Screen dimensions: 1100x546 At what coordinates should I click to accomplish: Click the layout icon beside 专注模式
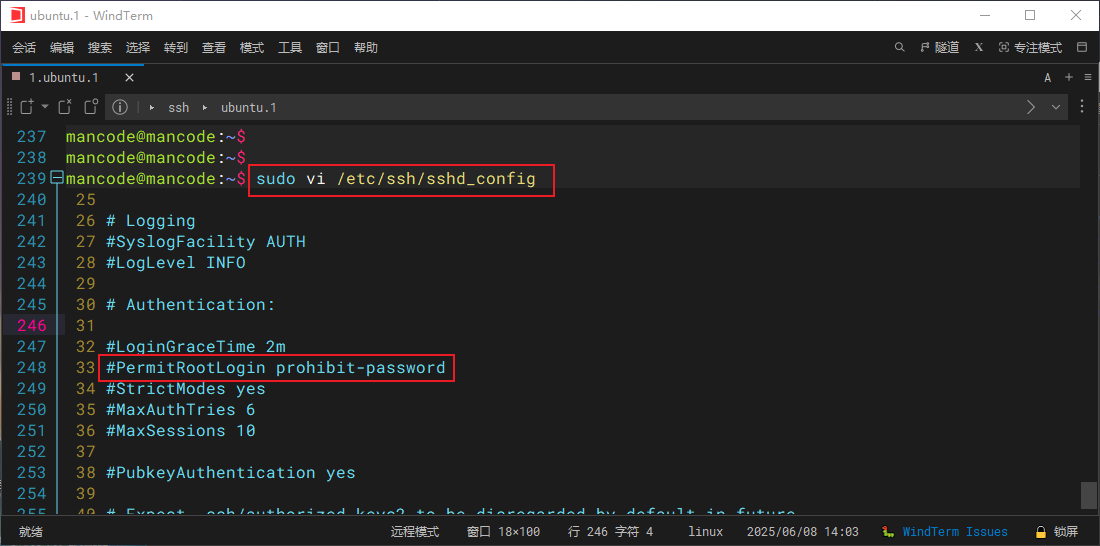click(x=1081, y=47)
